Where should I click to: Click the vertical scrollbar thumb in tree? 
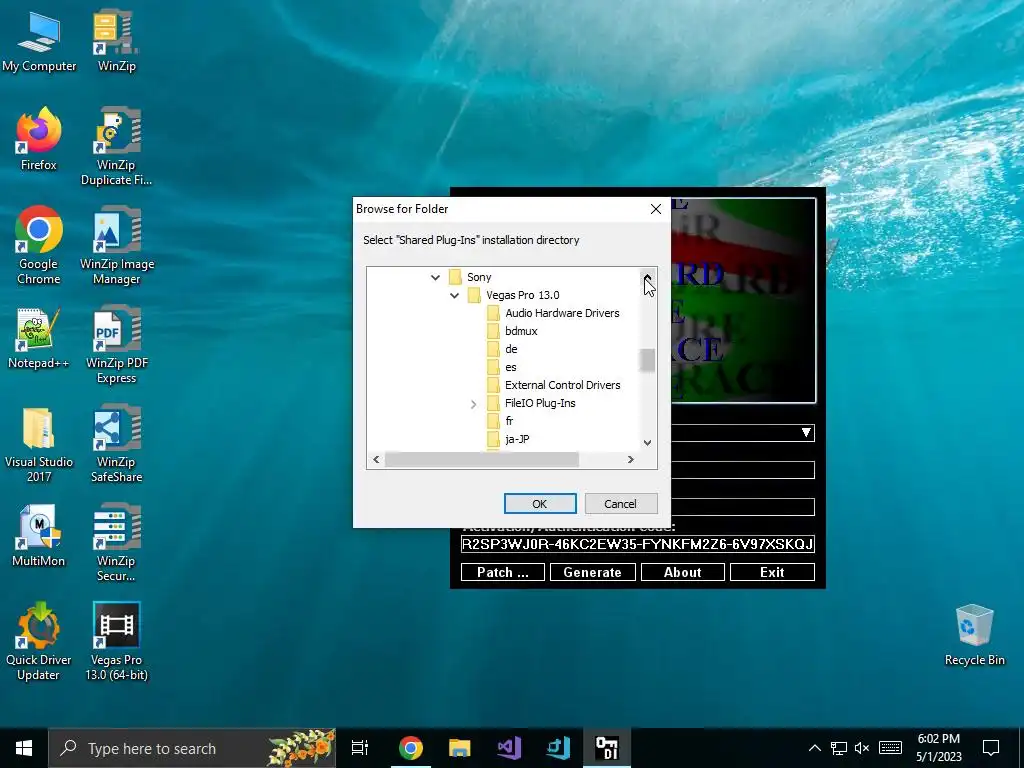647,360
